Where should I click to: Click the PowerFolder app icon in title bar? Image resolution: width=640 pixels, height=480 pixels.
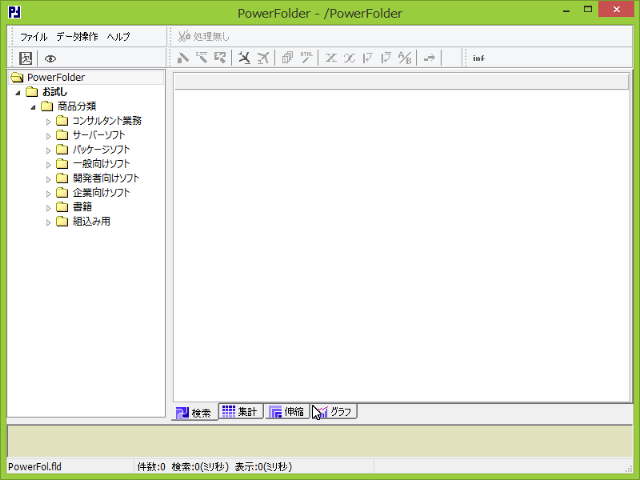tap(15, 12)
